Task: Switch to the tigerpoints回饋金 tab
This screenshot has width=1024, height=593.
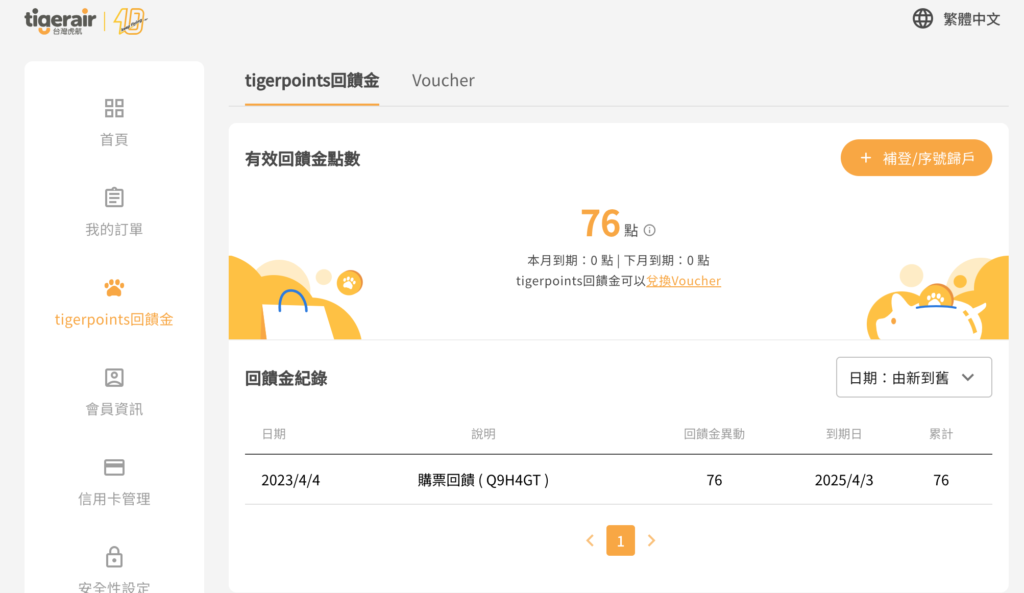Action: tap(312, 80)
